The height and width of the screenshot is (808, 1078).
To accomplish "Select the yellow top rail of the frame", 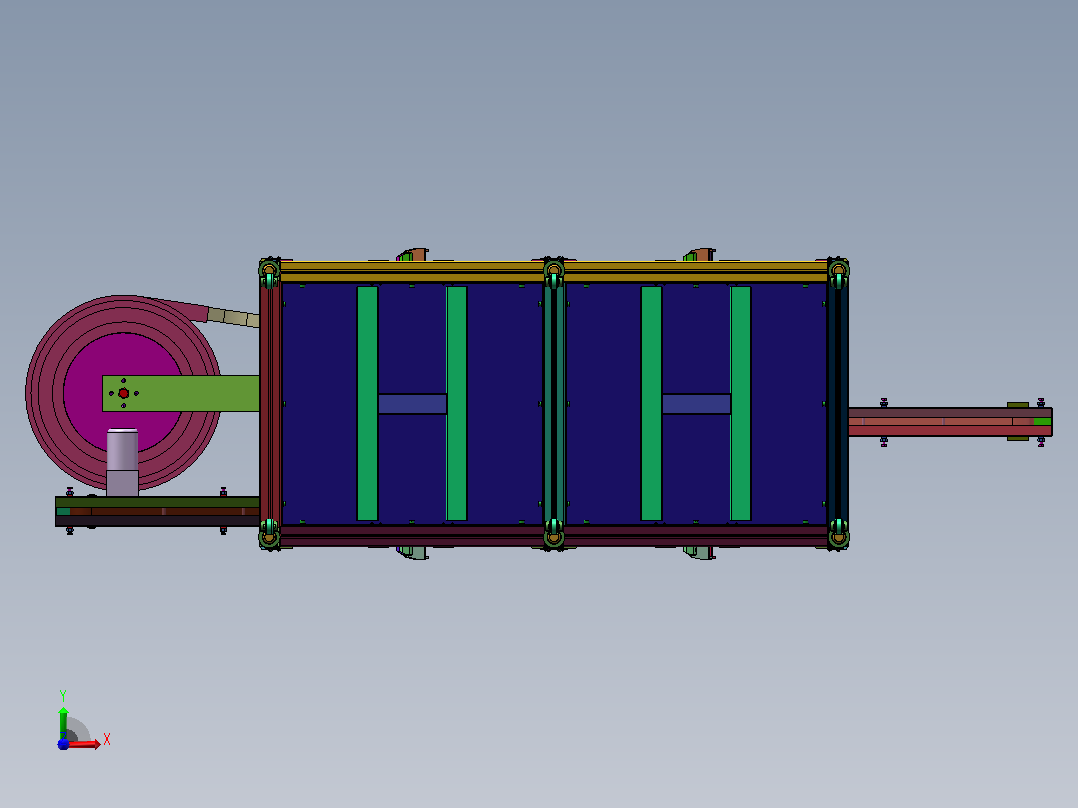I will (553, 271).
